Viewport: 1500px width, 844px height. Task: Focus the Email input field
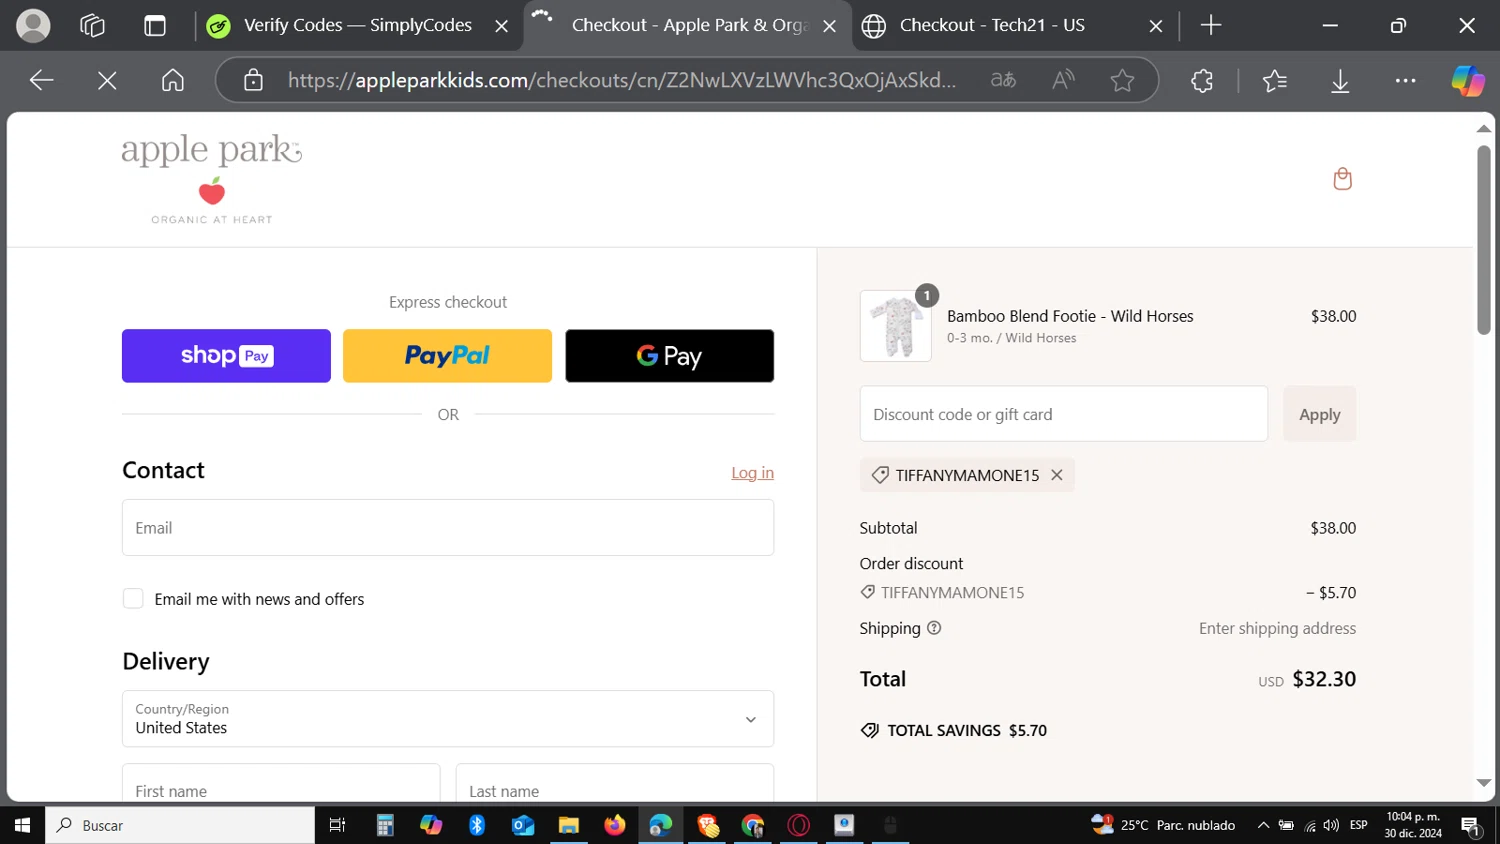coord(448,528)
